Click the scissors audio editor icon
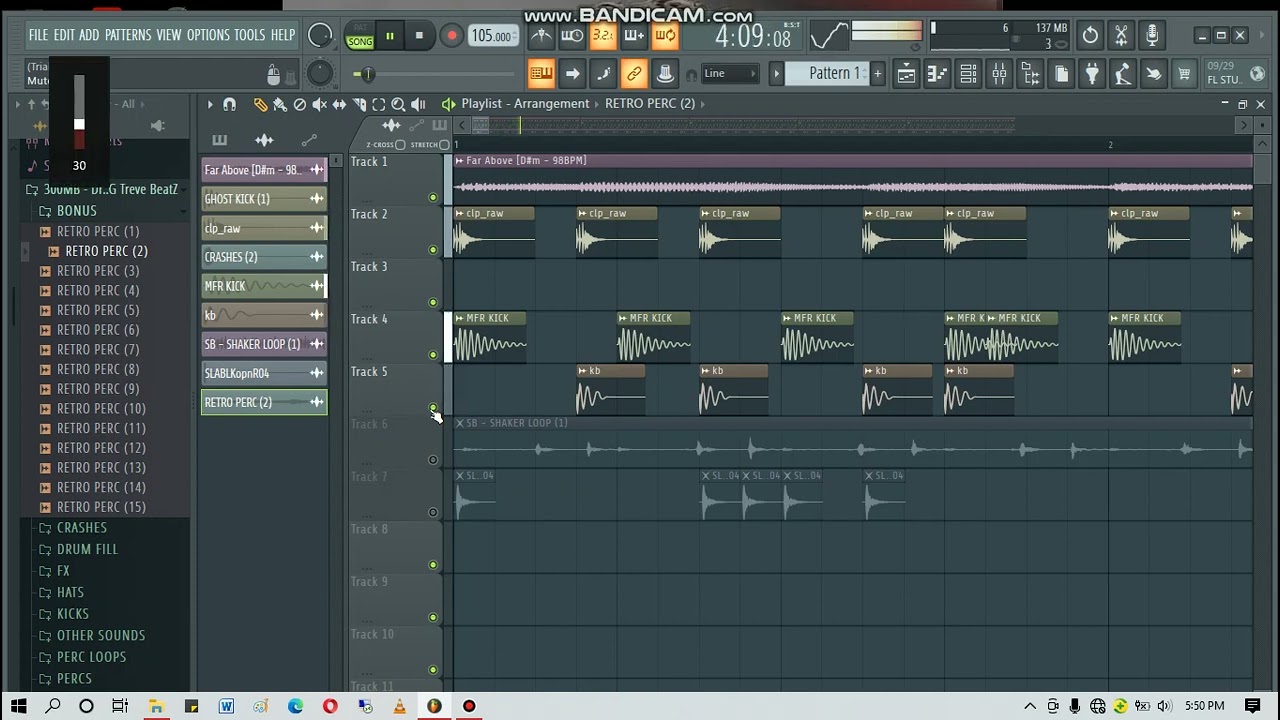This screenshot has height=720, width=1280. [1122, 36]
